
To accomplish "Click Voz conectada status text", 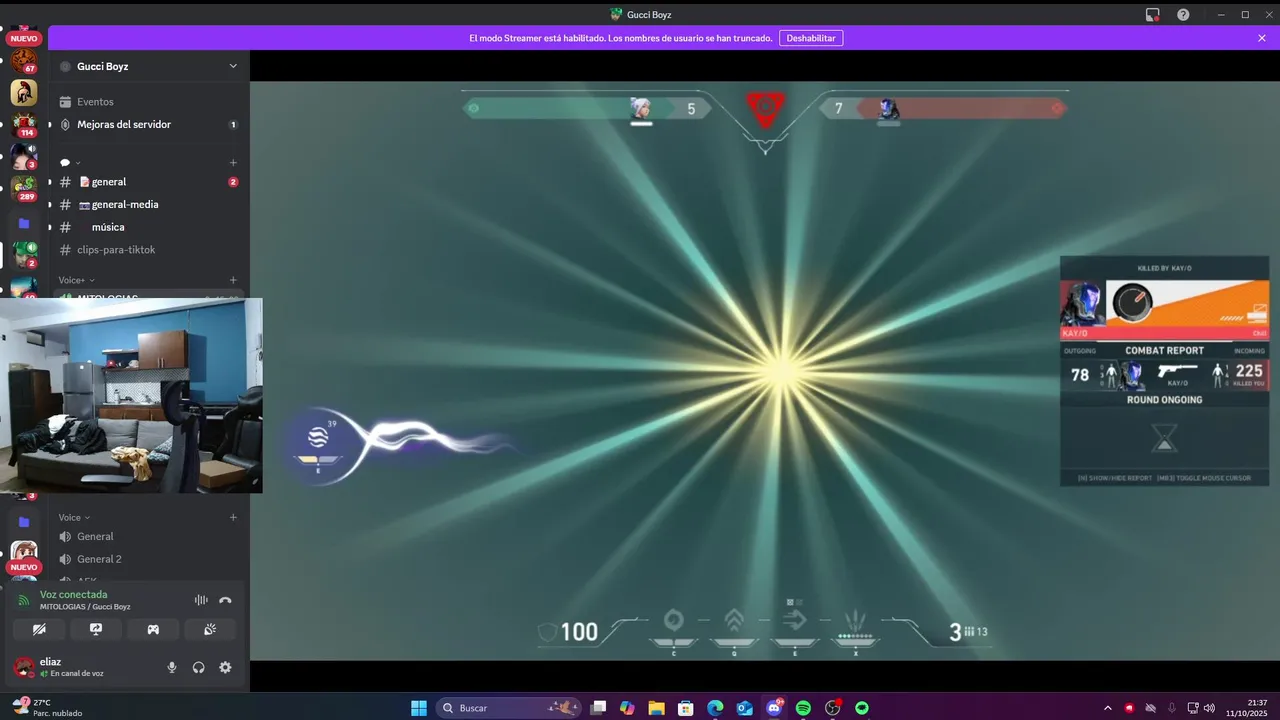I will (x=73, y=594).
